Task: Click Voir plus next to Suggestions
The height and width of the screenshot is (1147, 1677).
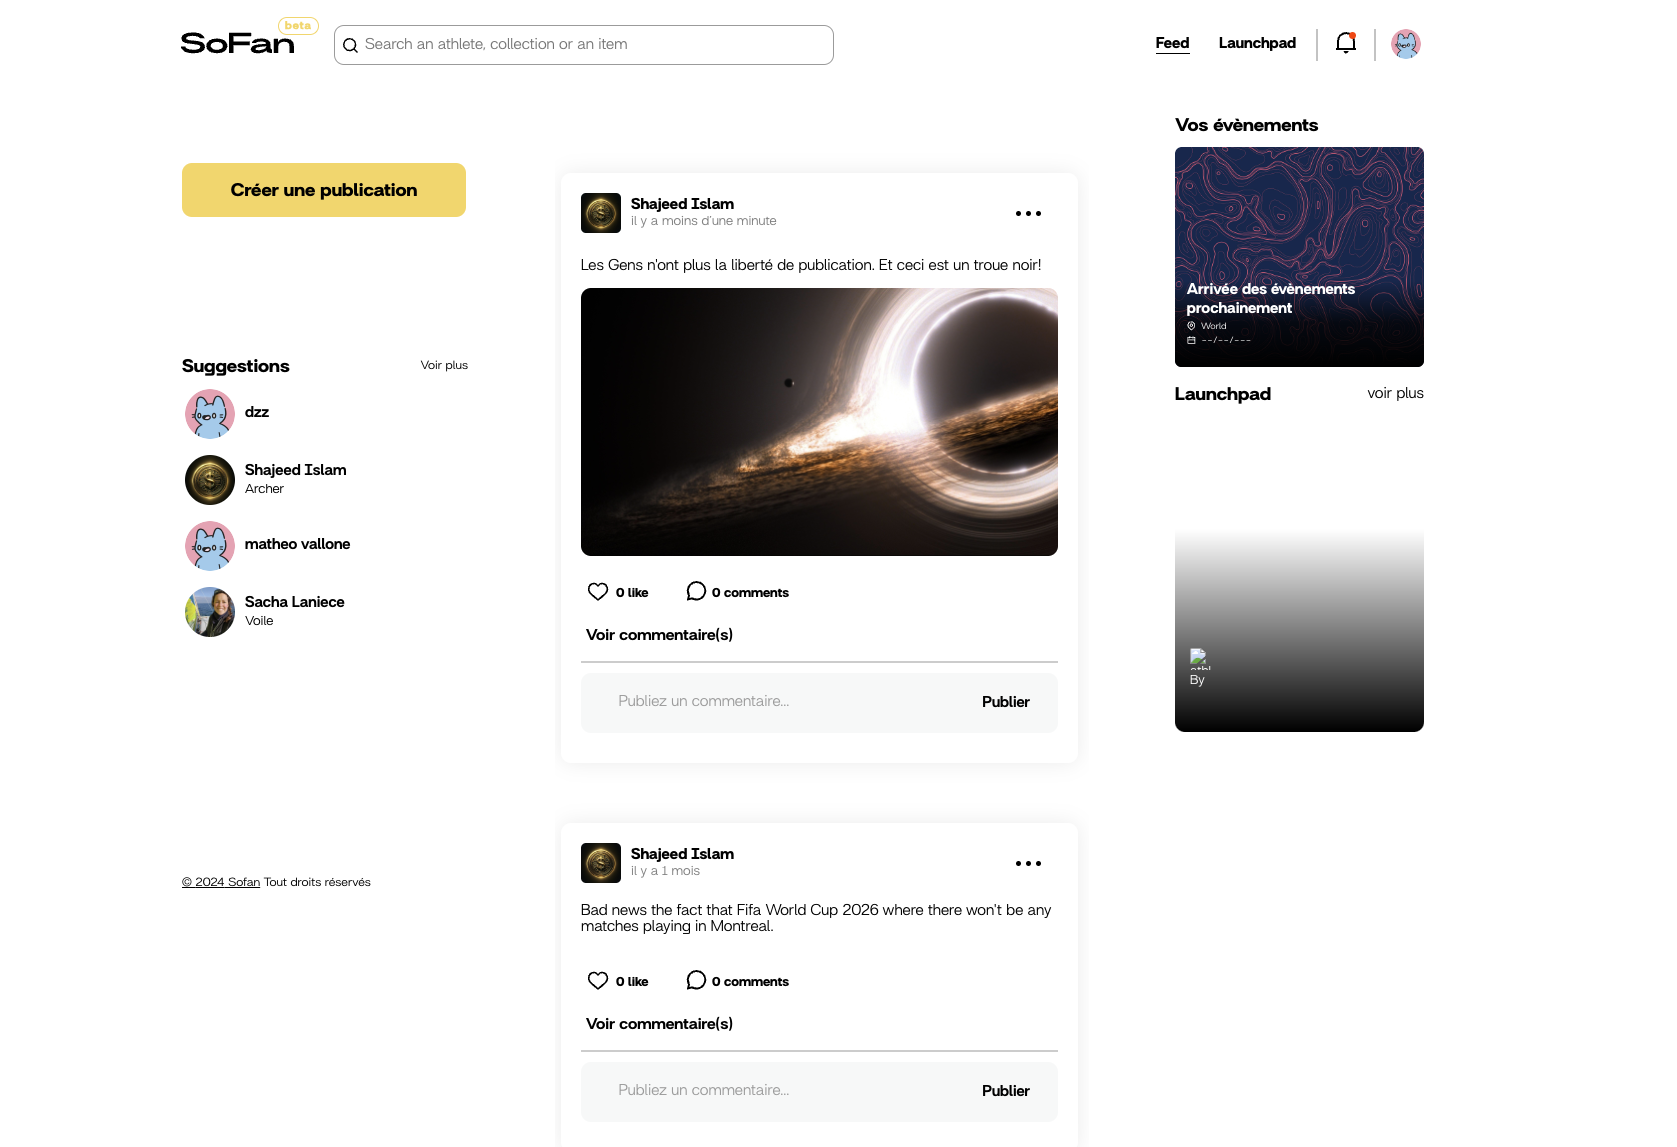Action: tap(444, 365)
